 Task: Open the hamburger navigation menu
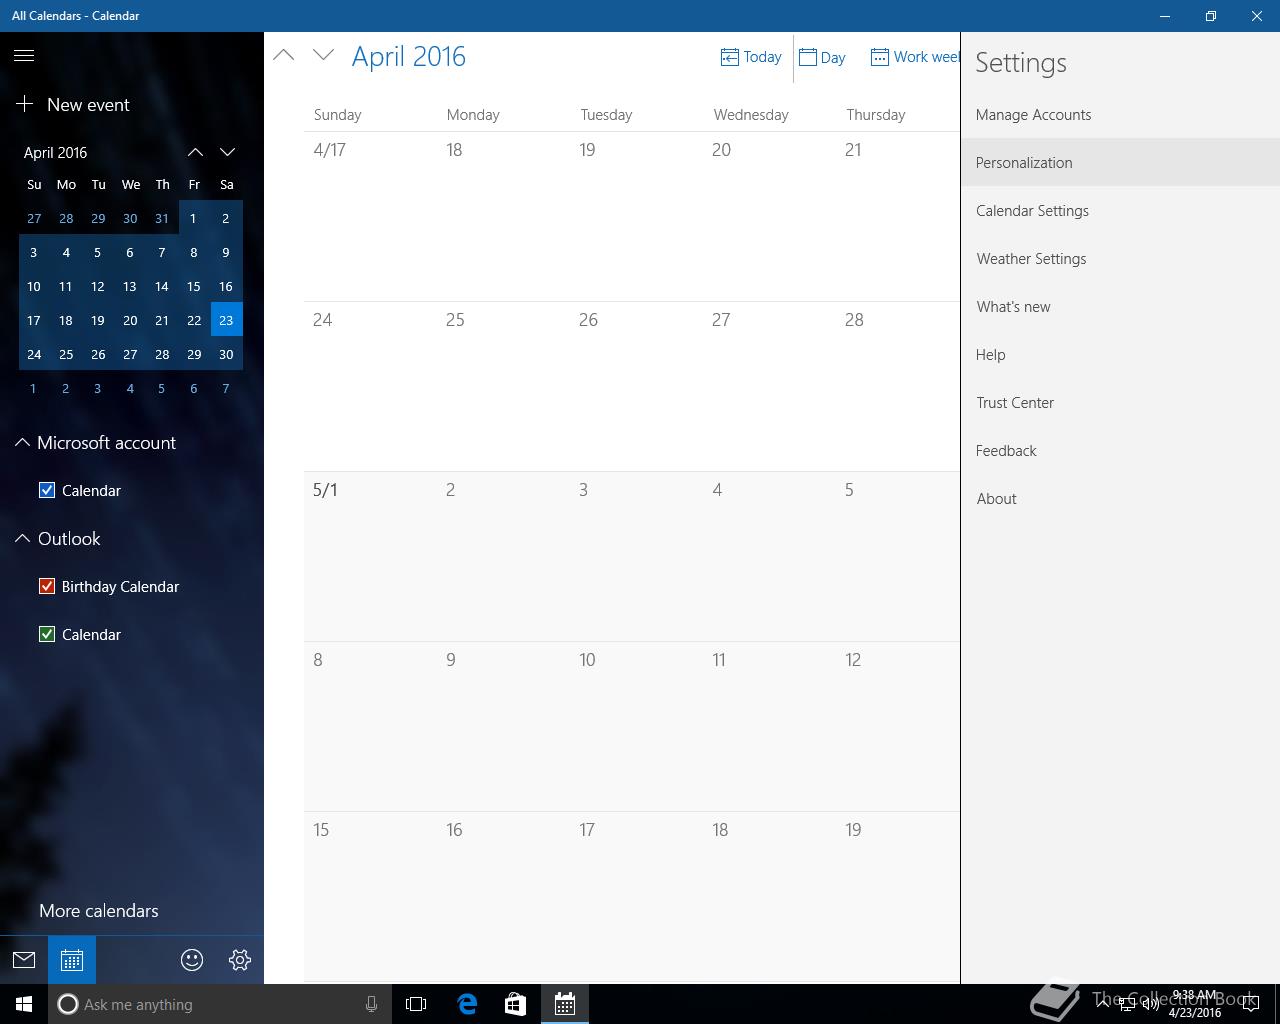pos(24,56)
